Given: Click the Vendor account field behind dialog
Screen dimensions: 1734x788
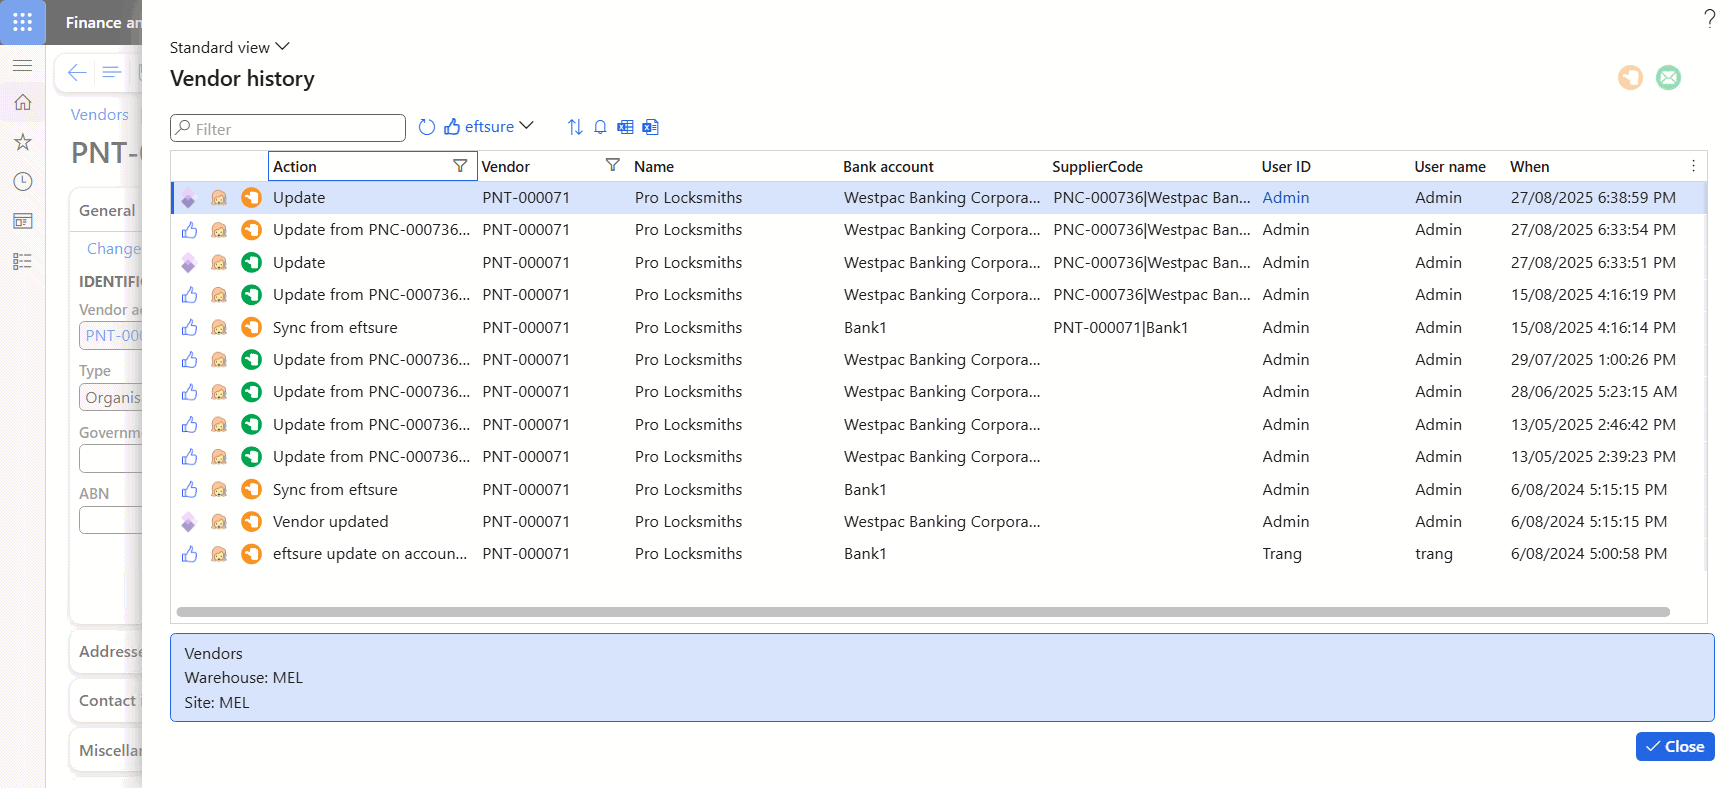Looking at the screenshot, I should (111, 336).
